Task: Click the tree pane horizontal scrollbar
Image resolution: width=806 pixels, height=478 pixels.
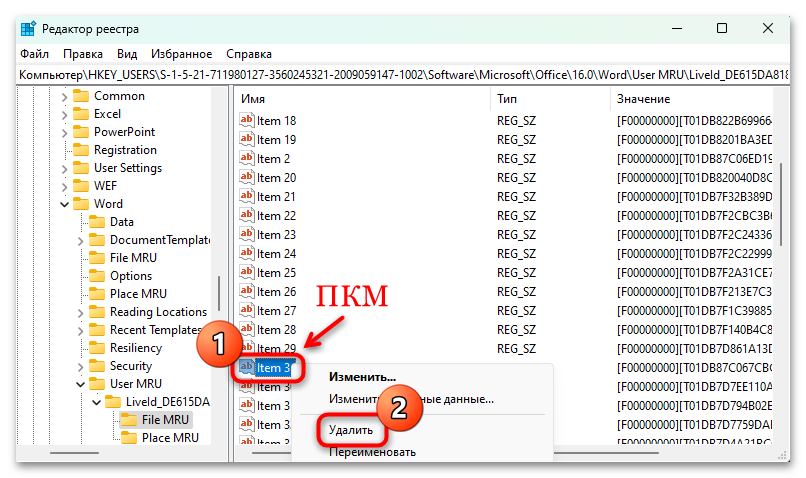Action: [x=74, y=453]
